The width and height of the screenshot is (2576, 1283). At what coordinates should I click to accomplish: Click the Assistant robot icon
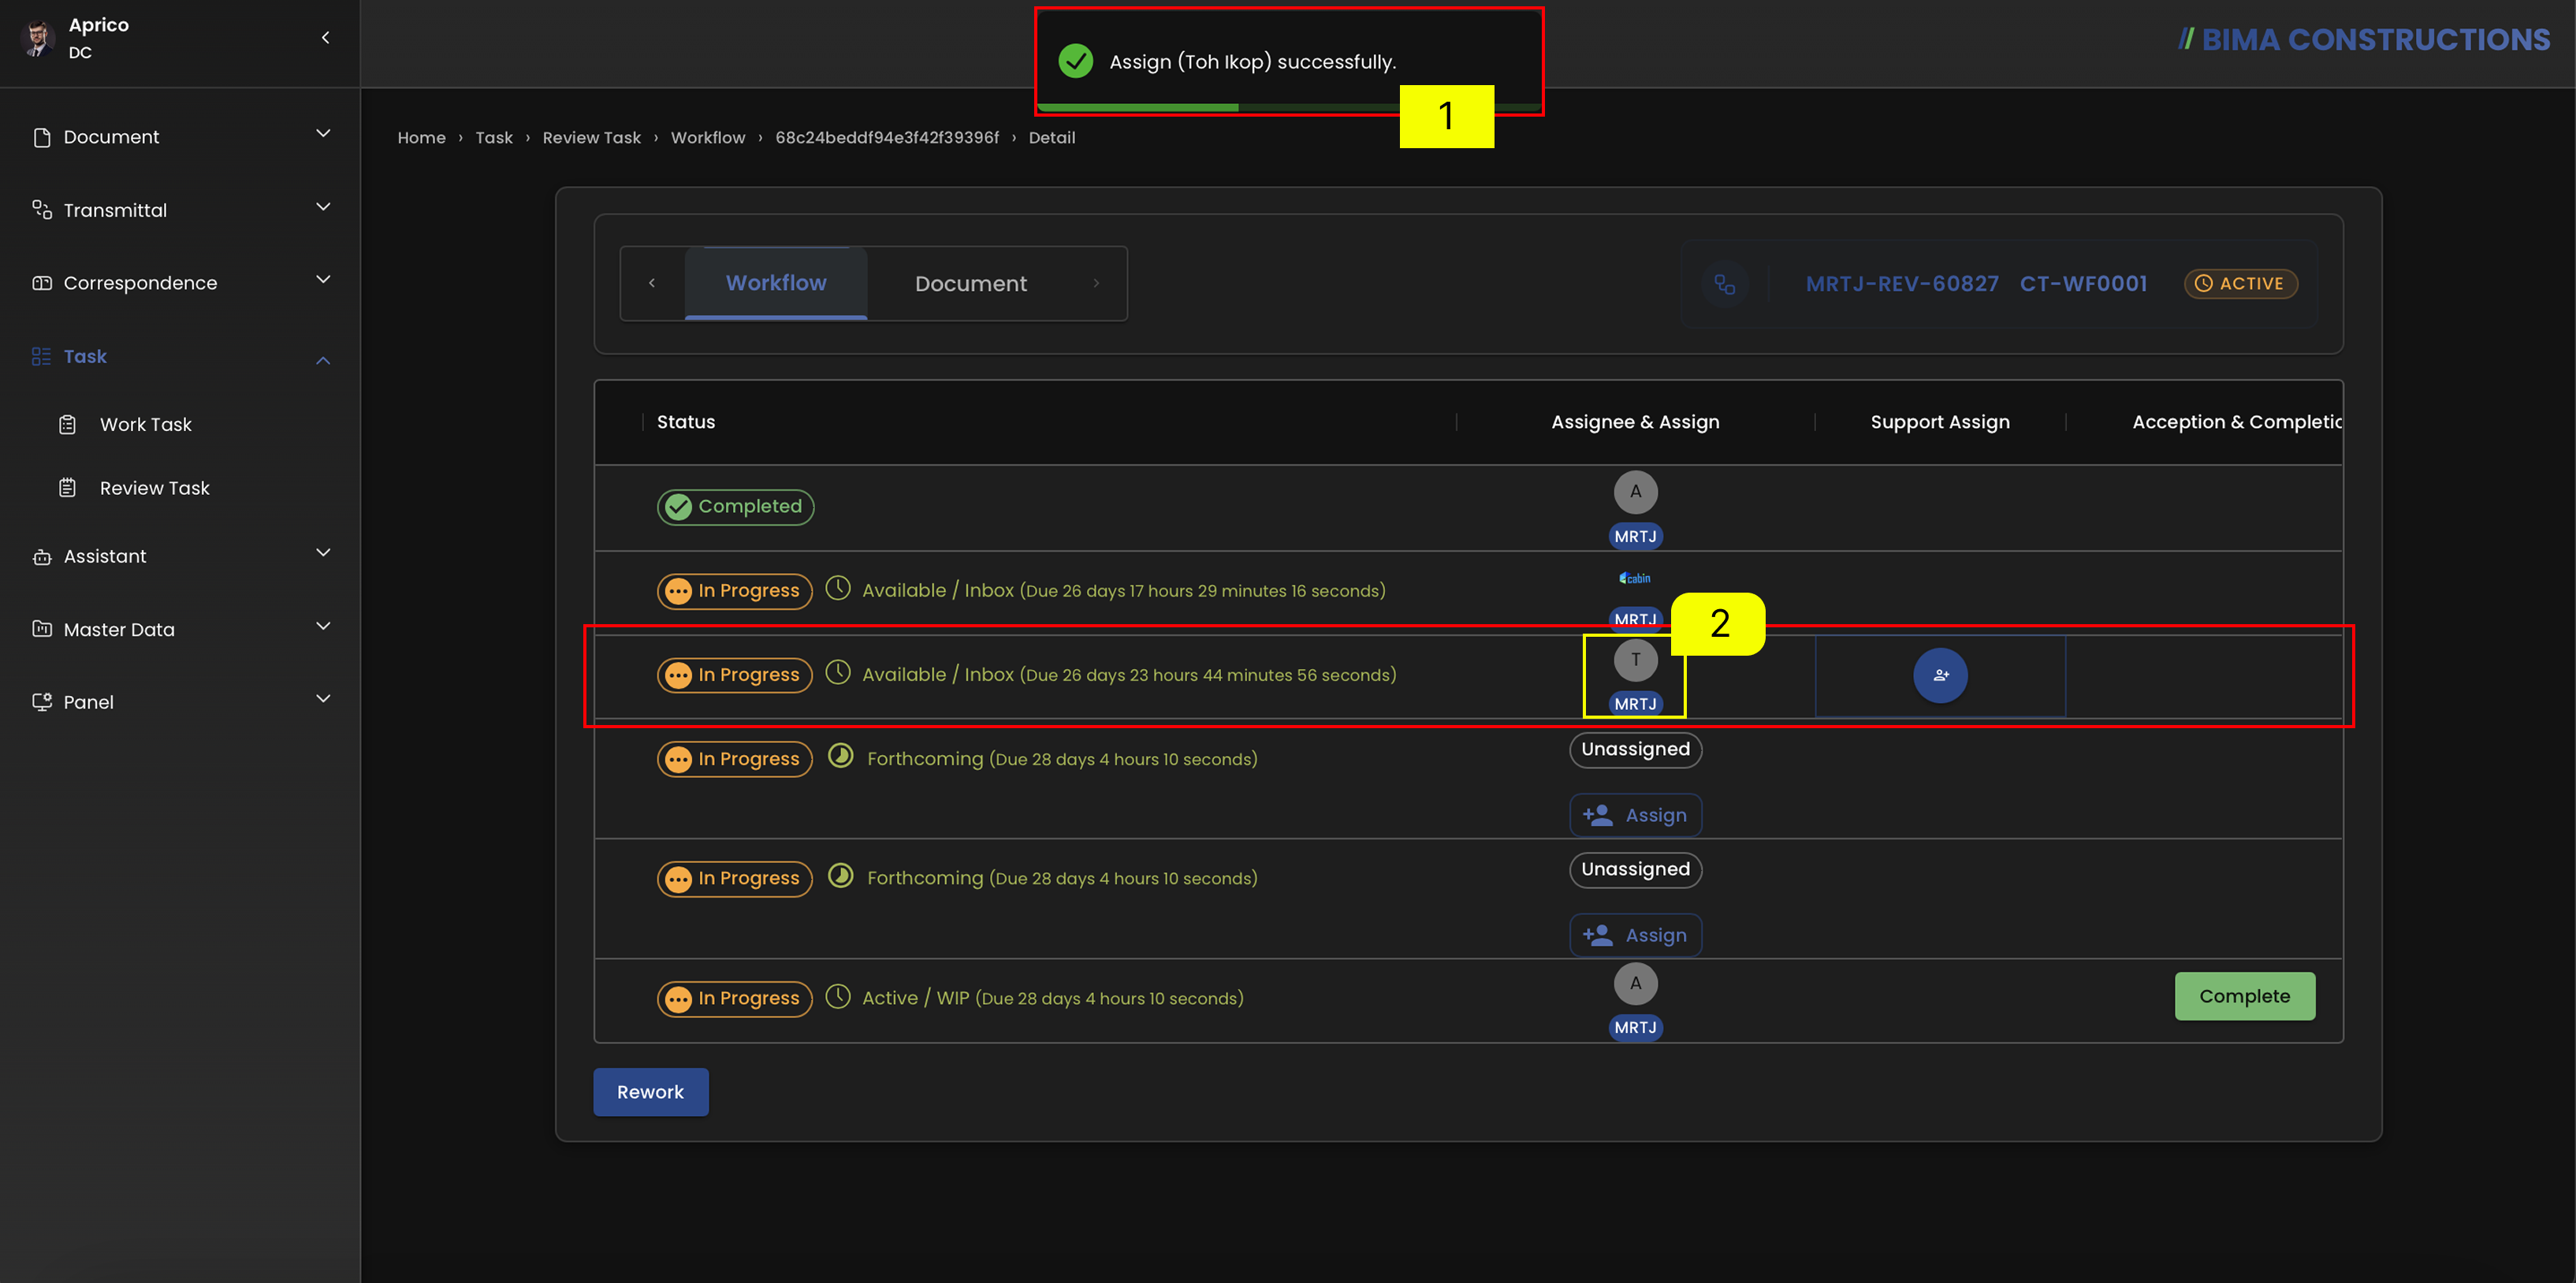[41, 557]
